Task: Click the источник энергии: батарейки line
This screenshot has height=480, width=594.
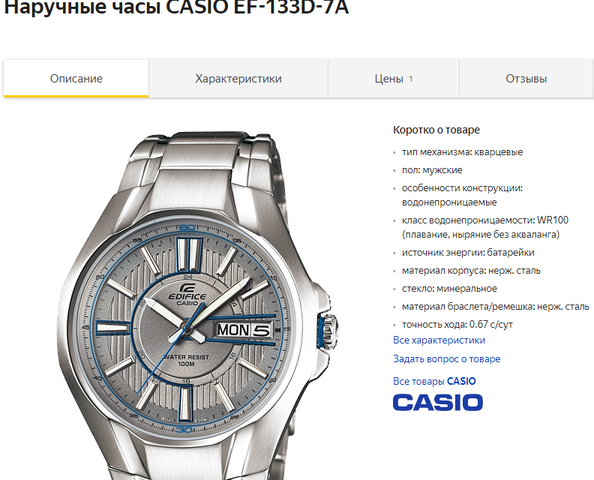Action: point(468,252)
